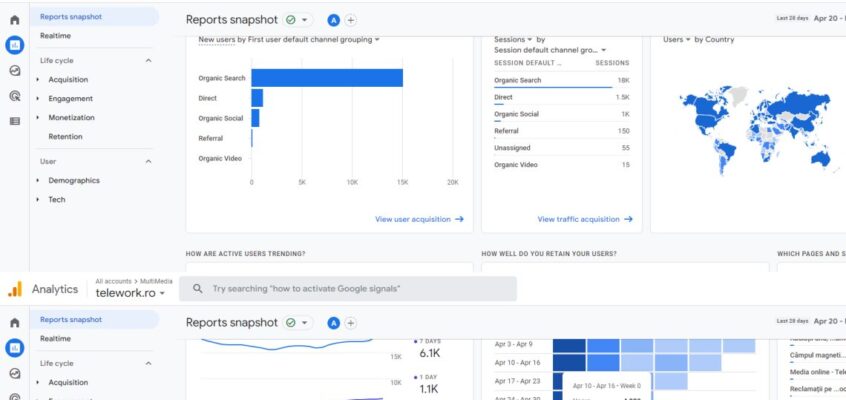This screenshot has height=400, width=846.
Task: Click the blue A badge in the lower header
Action: pyautogui.click(x=333, y=323)
